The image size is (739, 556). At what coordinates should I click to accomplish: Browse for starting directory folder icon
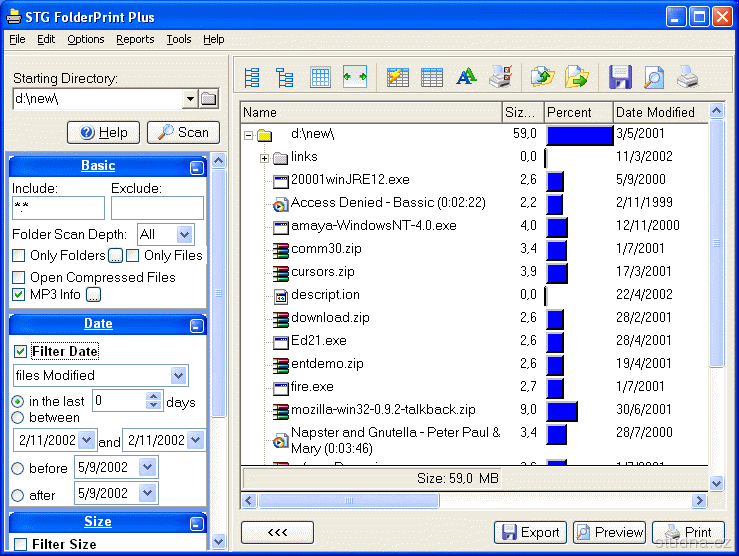208,98
